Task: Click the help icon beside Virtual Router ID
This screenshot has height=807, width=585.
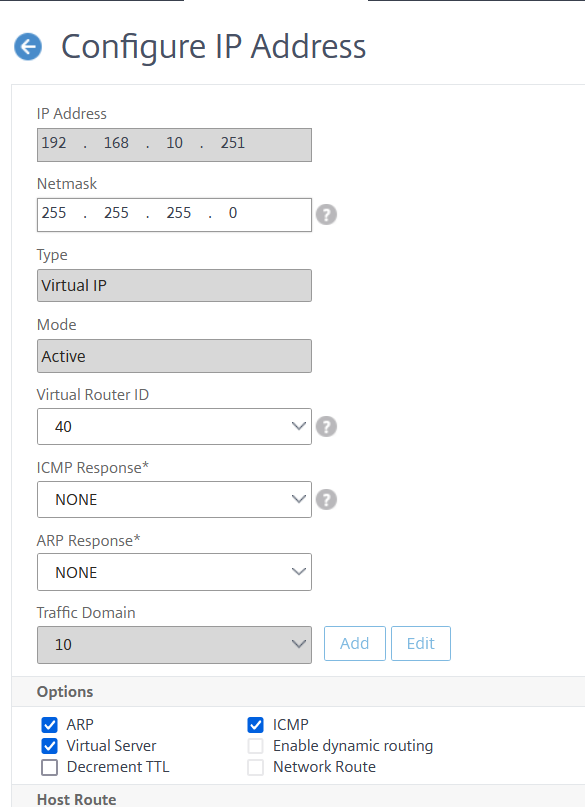Action: pyautogui.click(x=326, y=427)
